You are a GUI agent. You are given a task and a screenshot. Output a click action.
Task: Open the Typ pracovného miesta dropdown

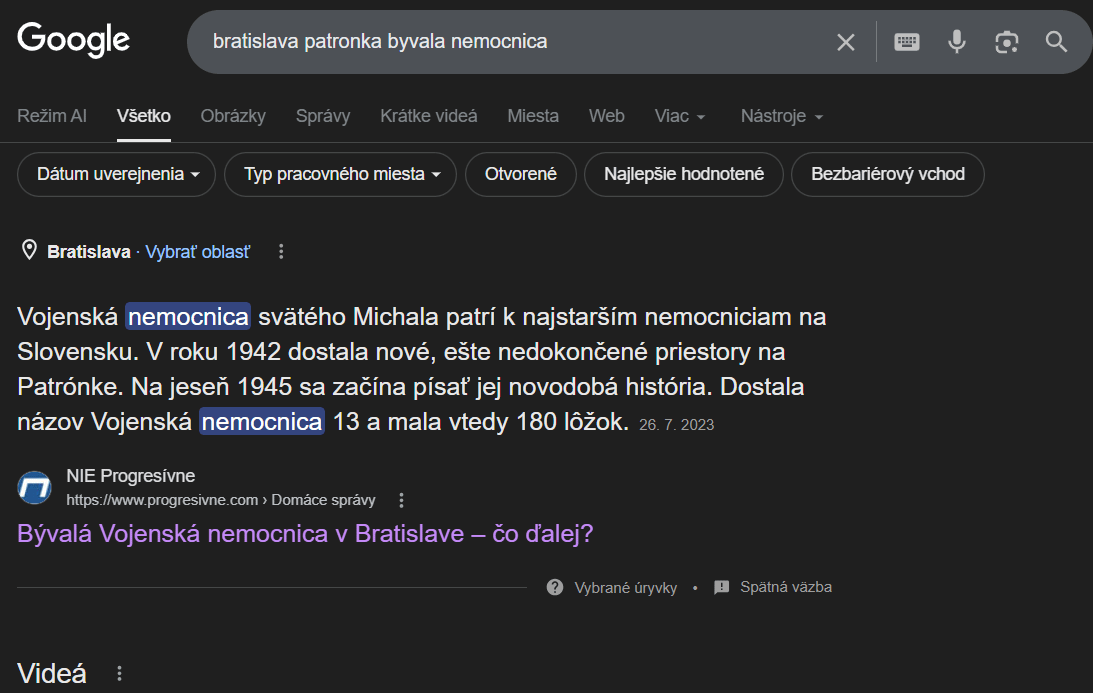(340, 174)
